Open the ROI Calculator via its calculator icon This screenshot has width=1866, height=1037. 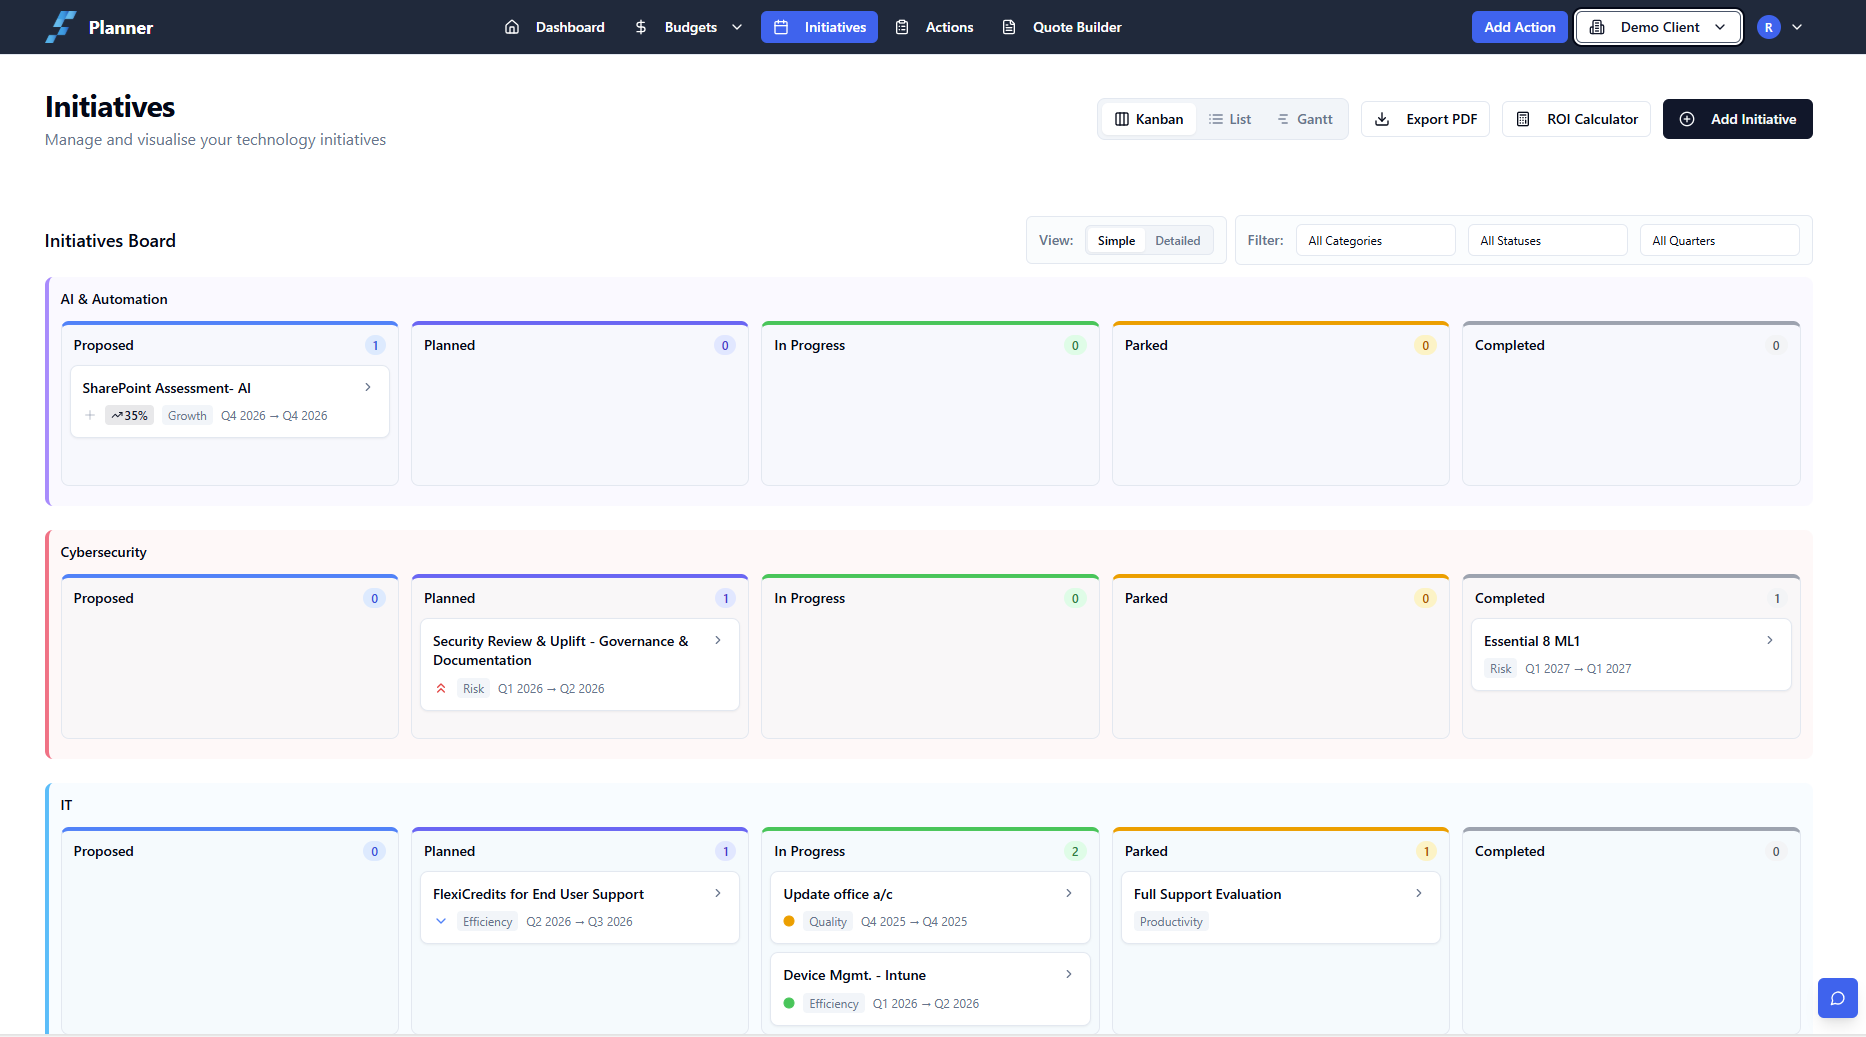click(1524, 119)
